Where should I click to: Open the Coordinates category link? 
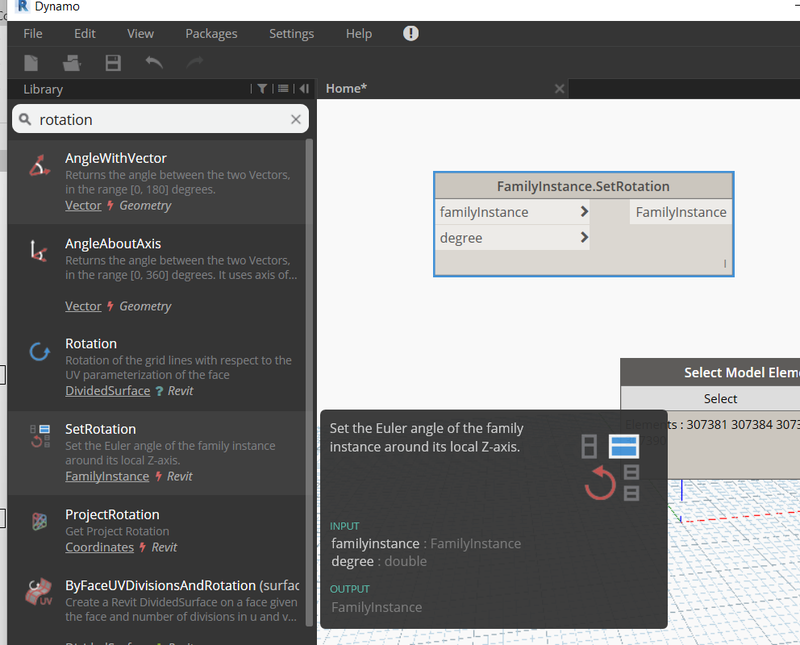coord(99,547)
